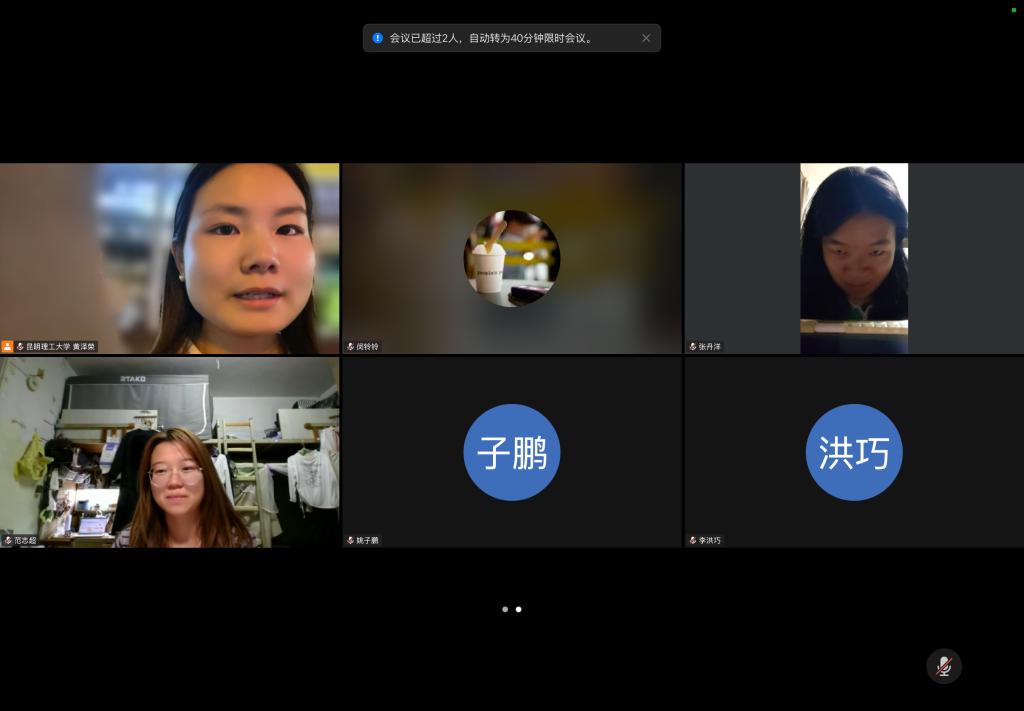Click the video feed of 范志超

[x=170, y=452]
